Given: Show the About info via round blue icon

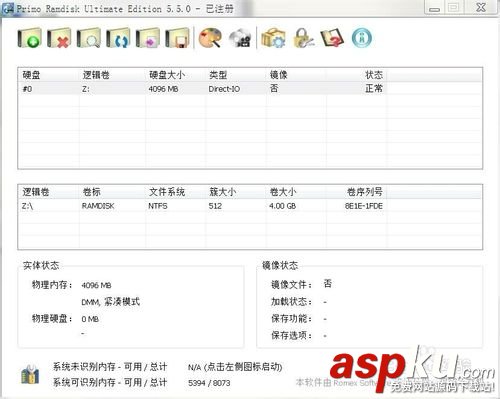Looking at the screenshot, I should [362, 38].
